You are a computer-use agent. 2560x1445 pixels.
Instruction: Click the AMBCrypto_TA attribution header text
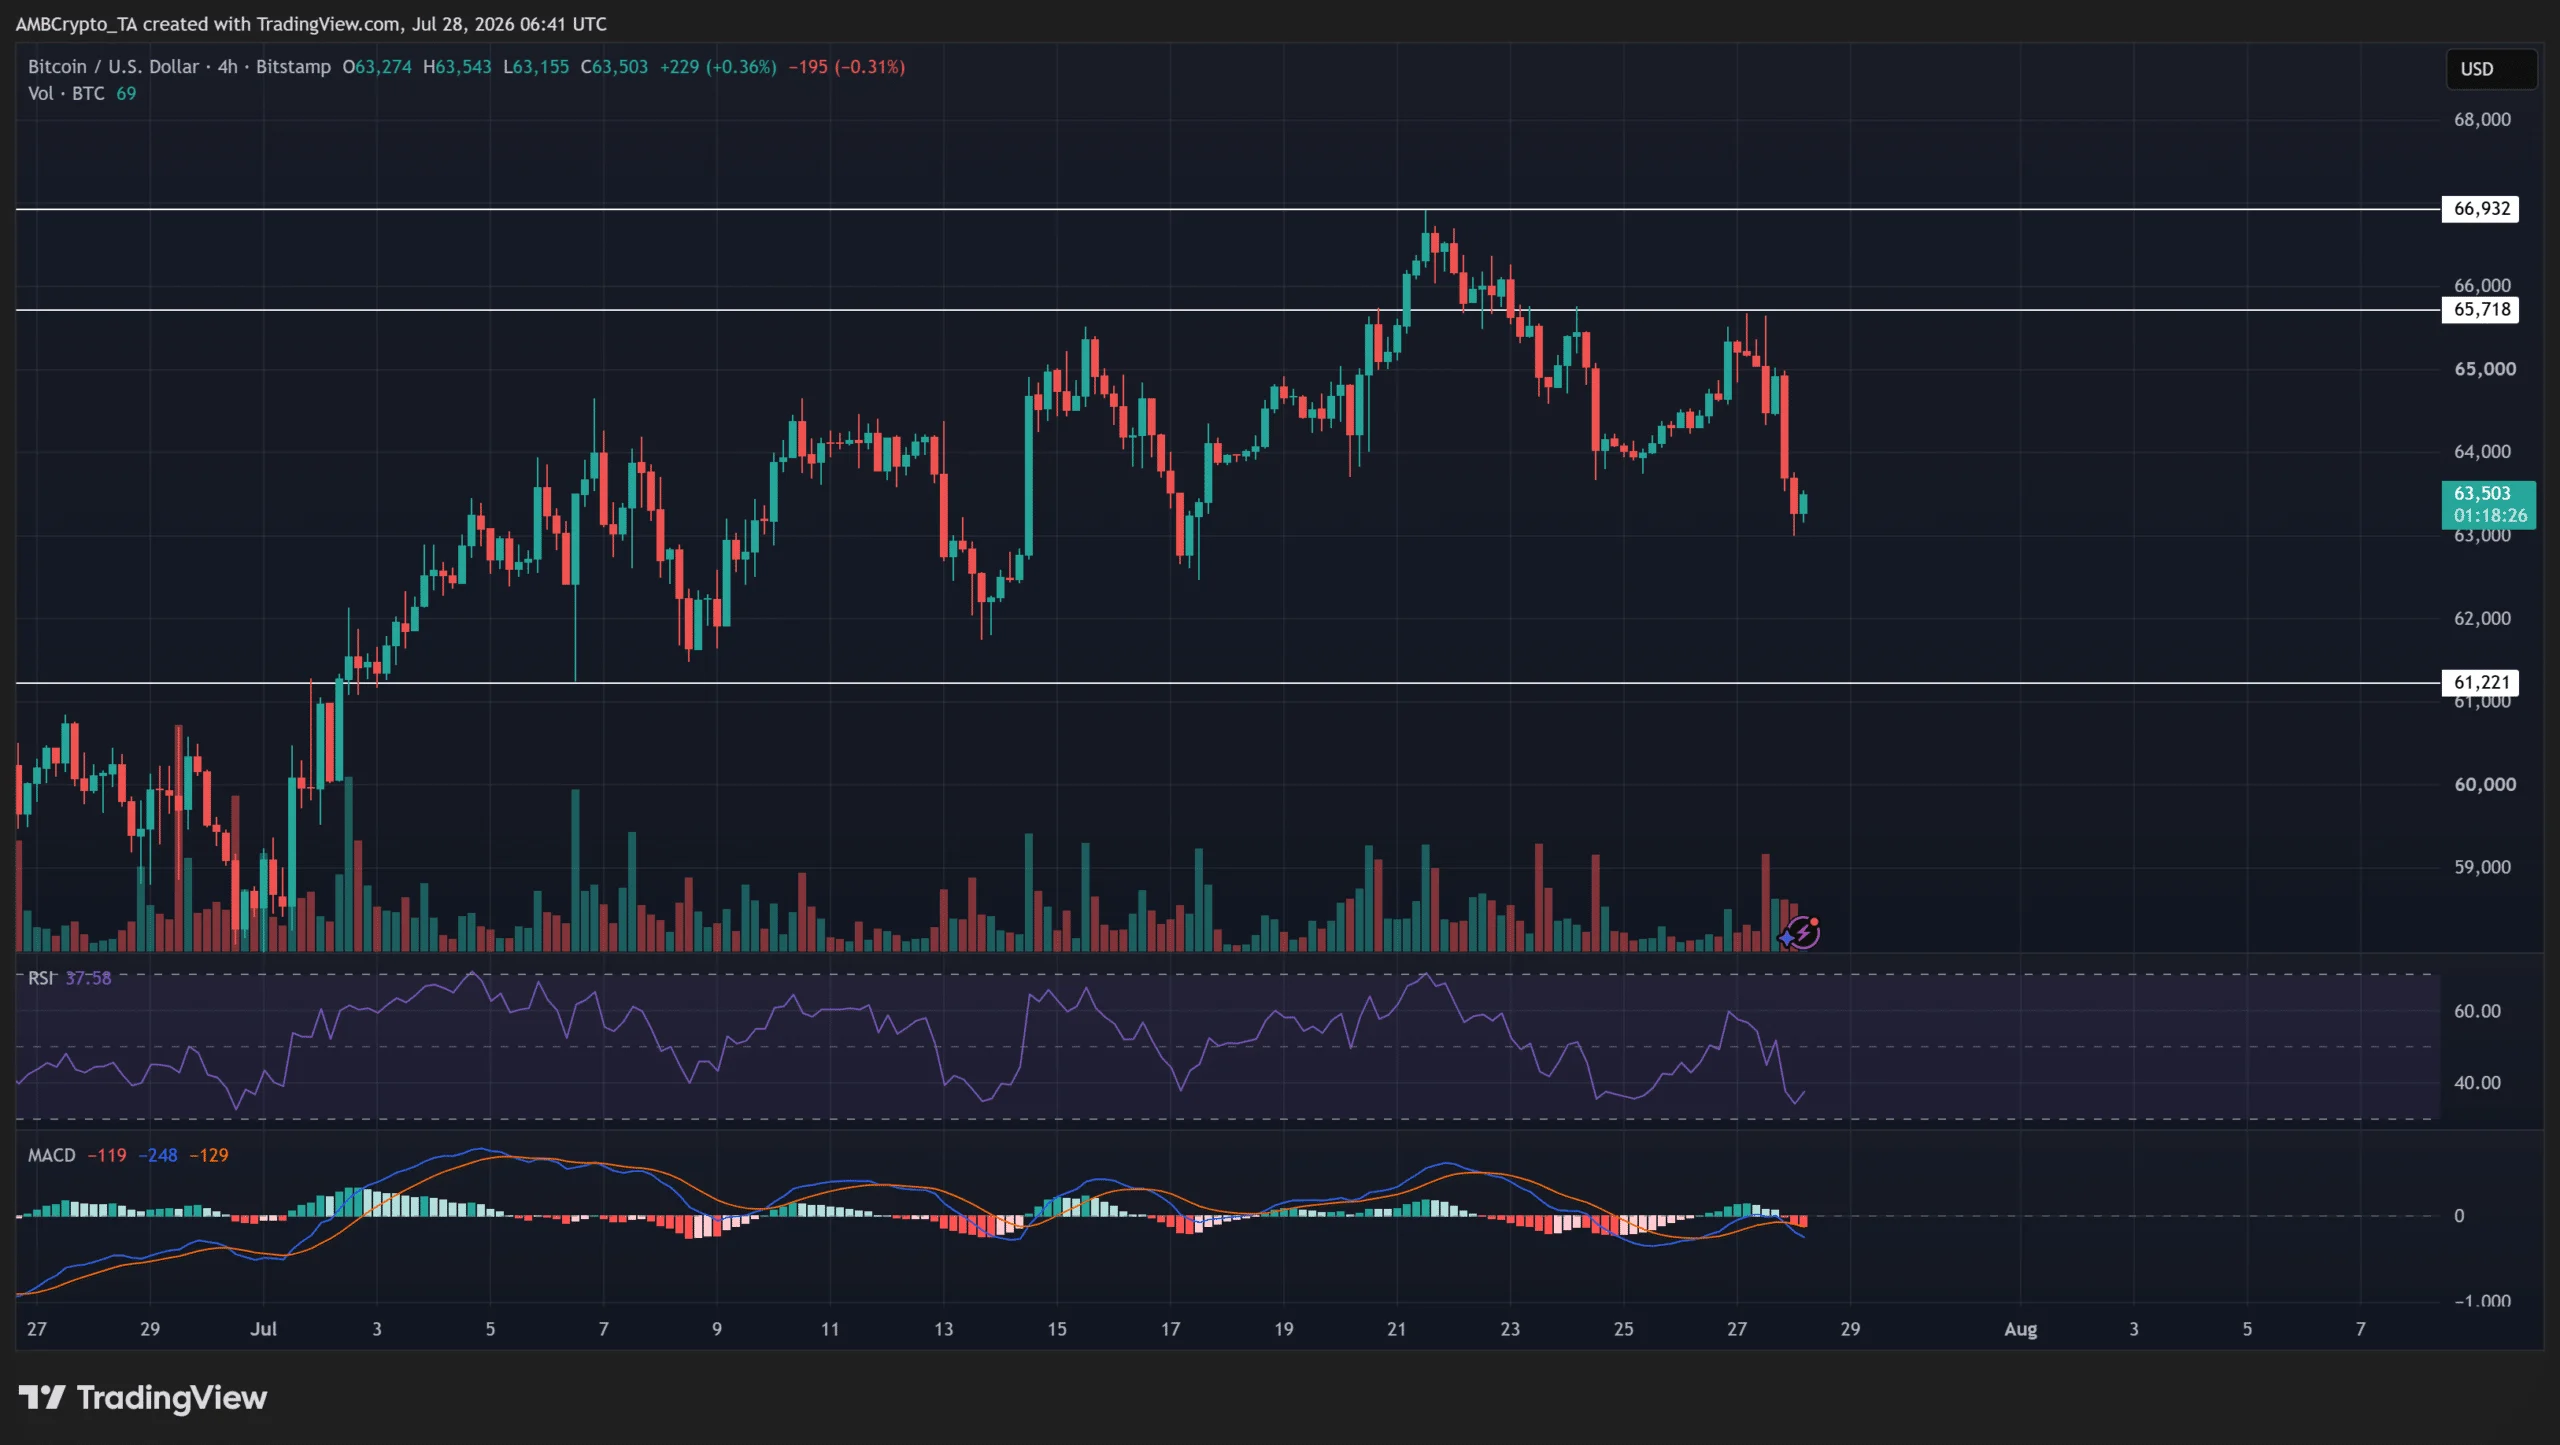[311, 24]
